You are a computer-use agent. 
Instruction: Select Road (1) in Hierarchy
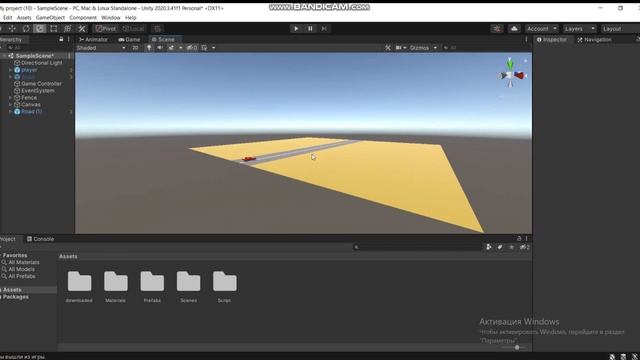(31, 111)
